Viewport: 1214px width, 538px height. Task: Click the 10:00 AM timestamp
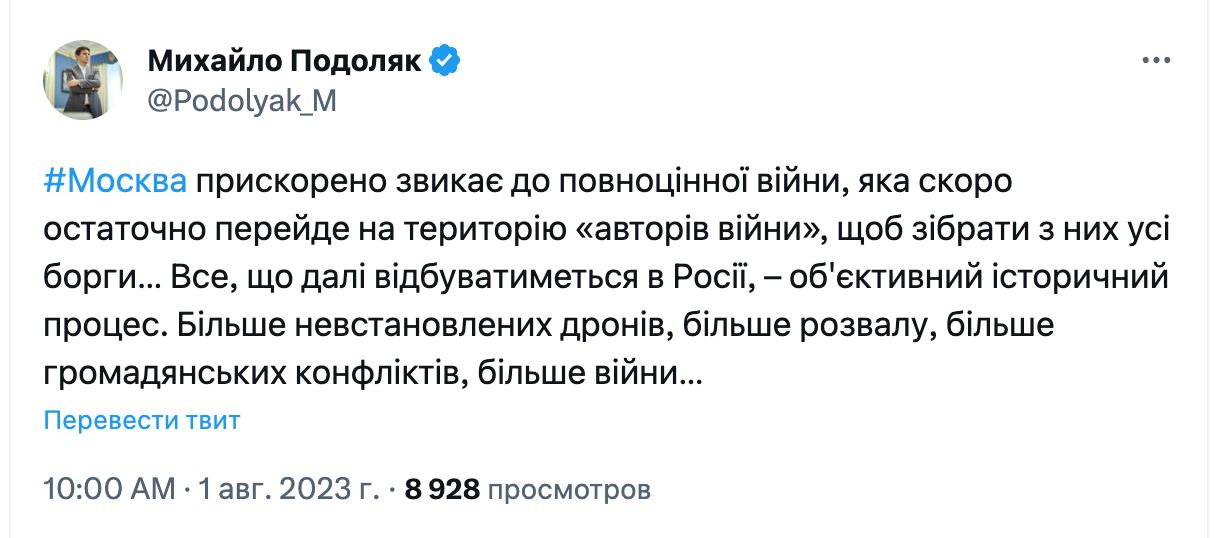(x=108, y=490)
